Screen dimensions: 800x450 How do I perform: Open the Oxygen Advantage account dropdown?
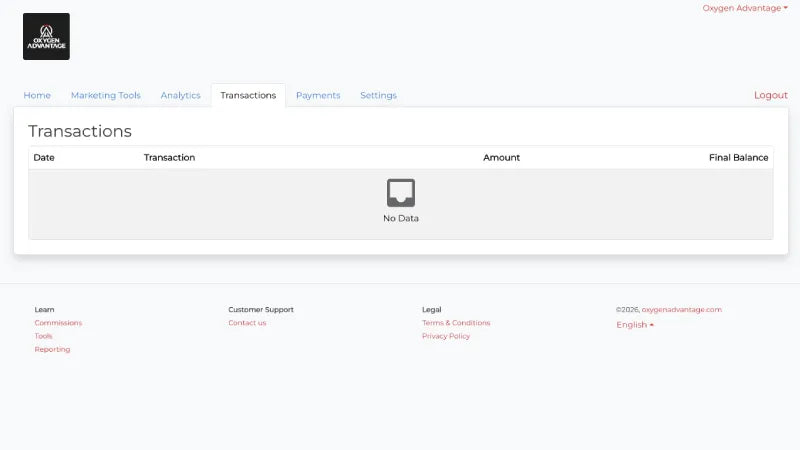[x=745, y=8]
